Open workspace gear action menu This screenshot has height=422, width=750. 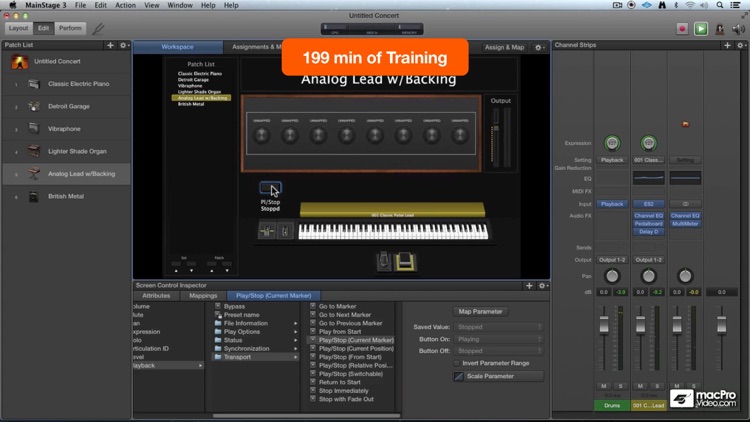coord(539,47)
